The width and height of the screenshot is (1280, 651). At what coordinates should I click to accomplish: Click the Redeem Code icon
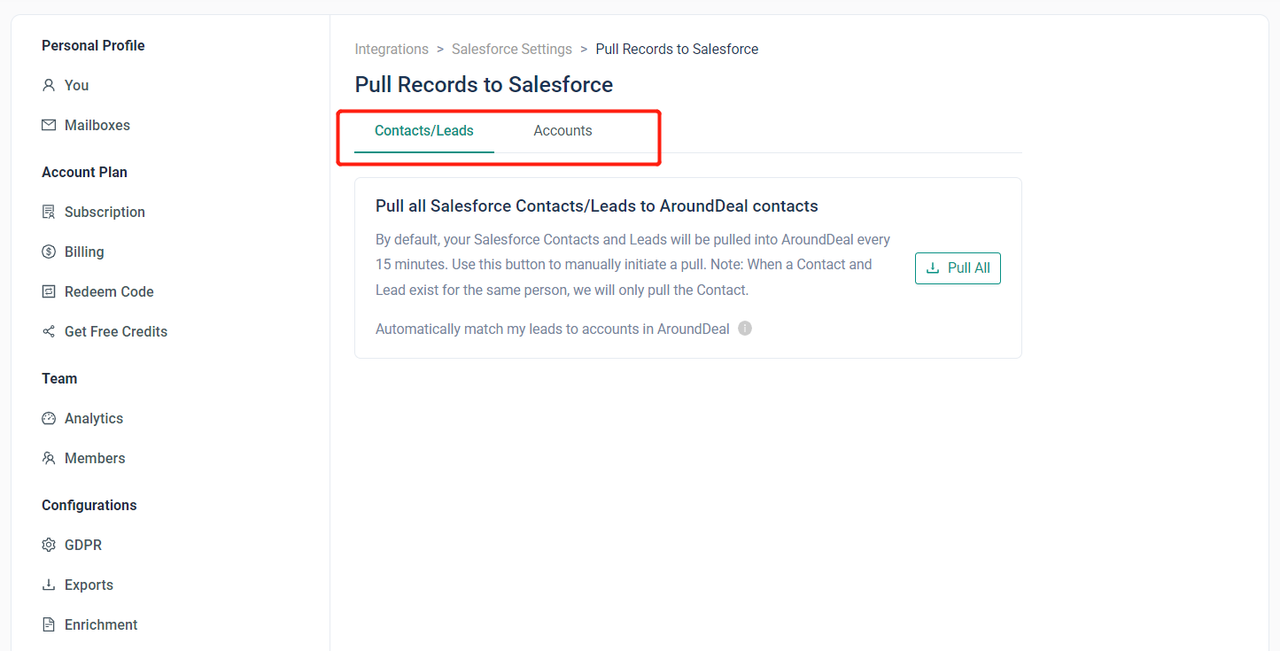48,292
